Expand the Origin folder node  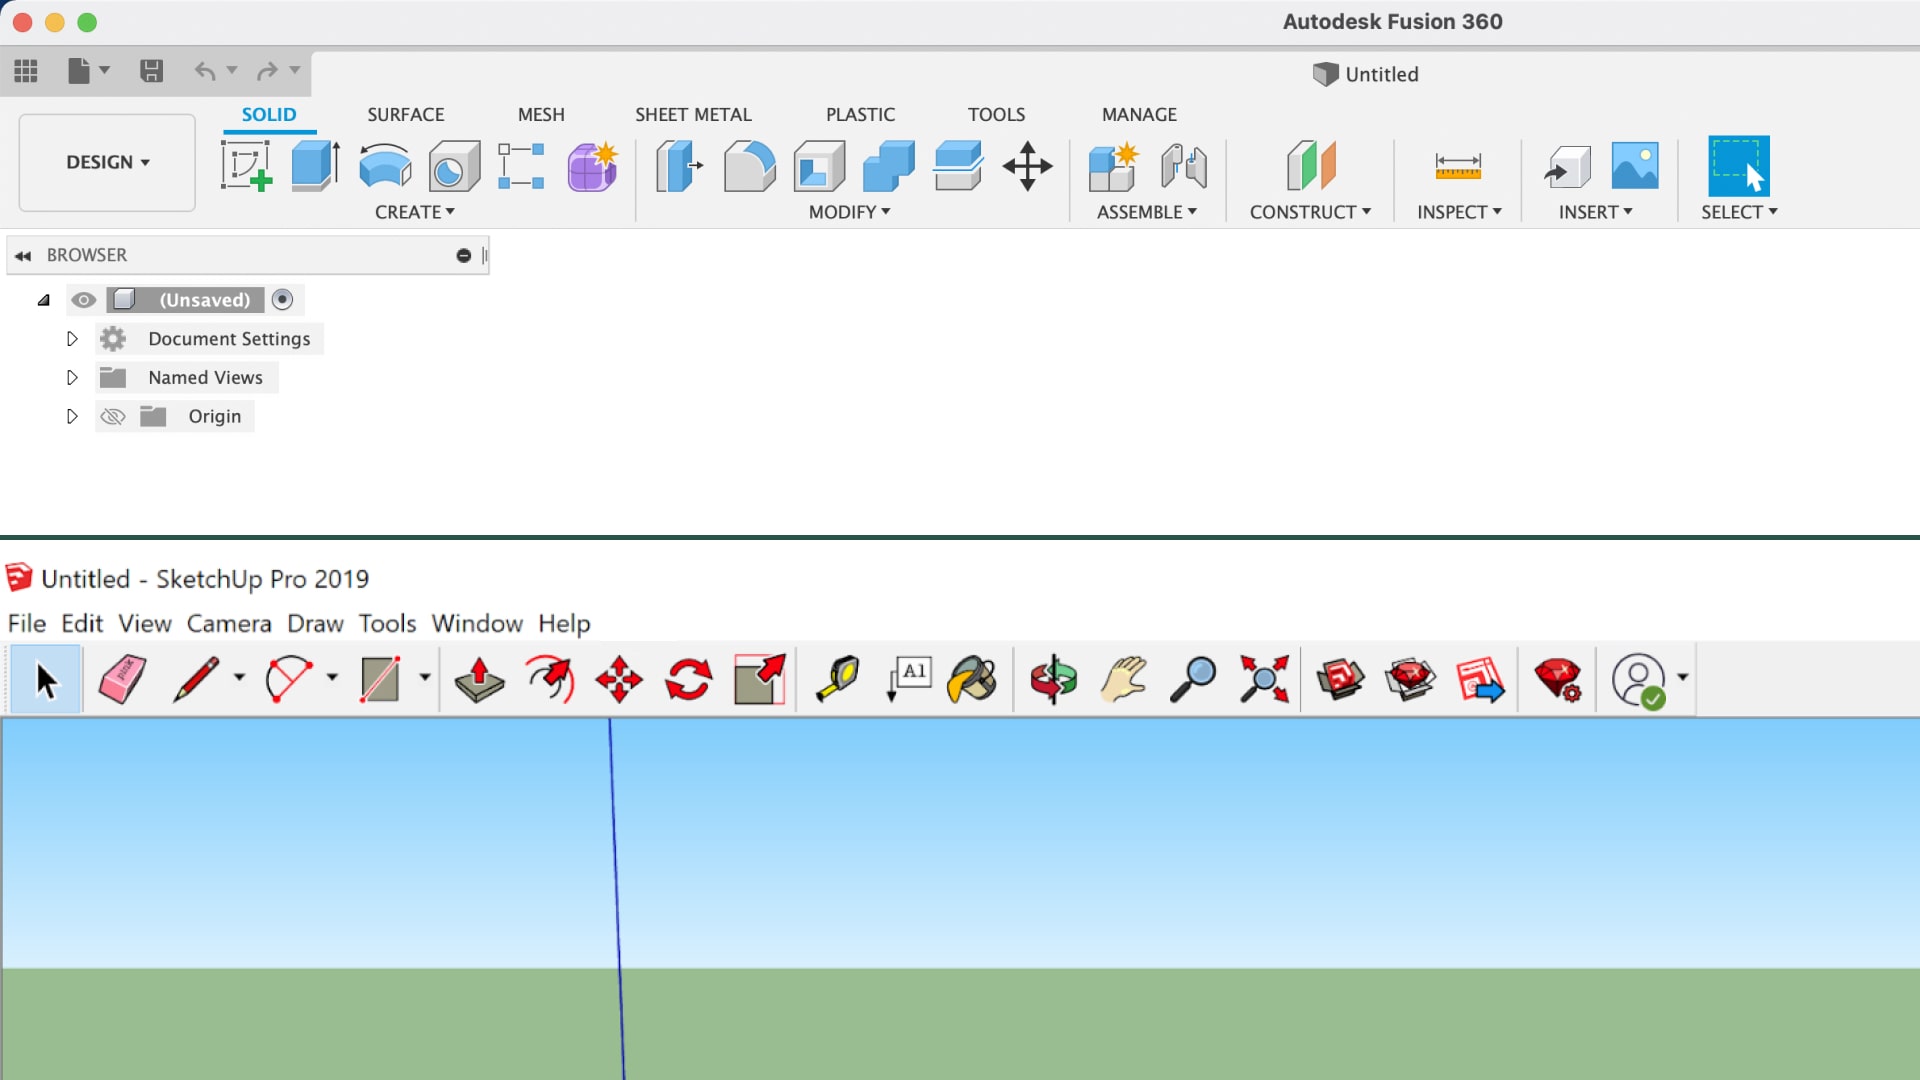click(x=72, y=417)
